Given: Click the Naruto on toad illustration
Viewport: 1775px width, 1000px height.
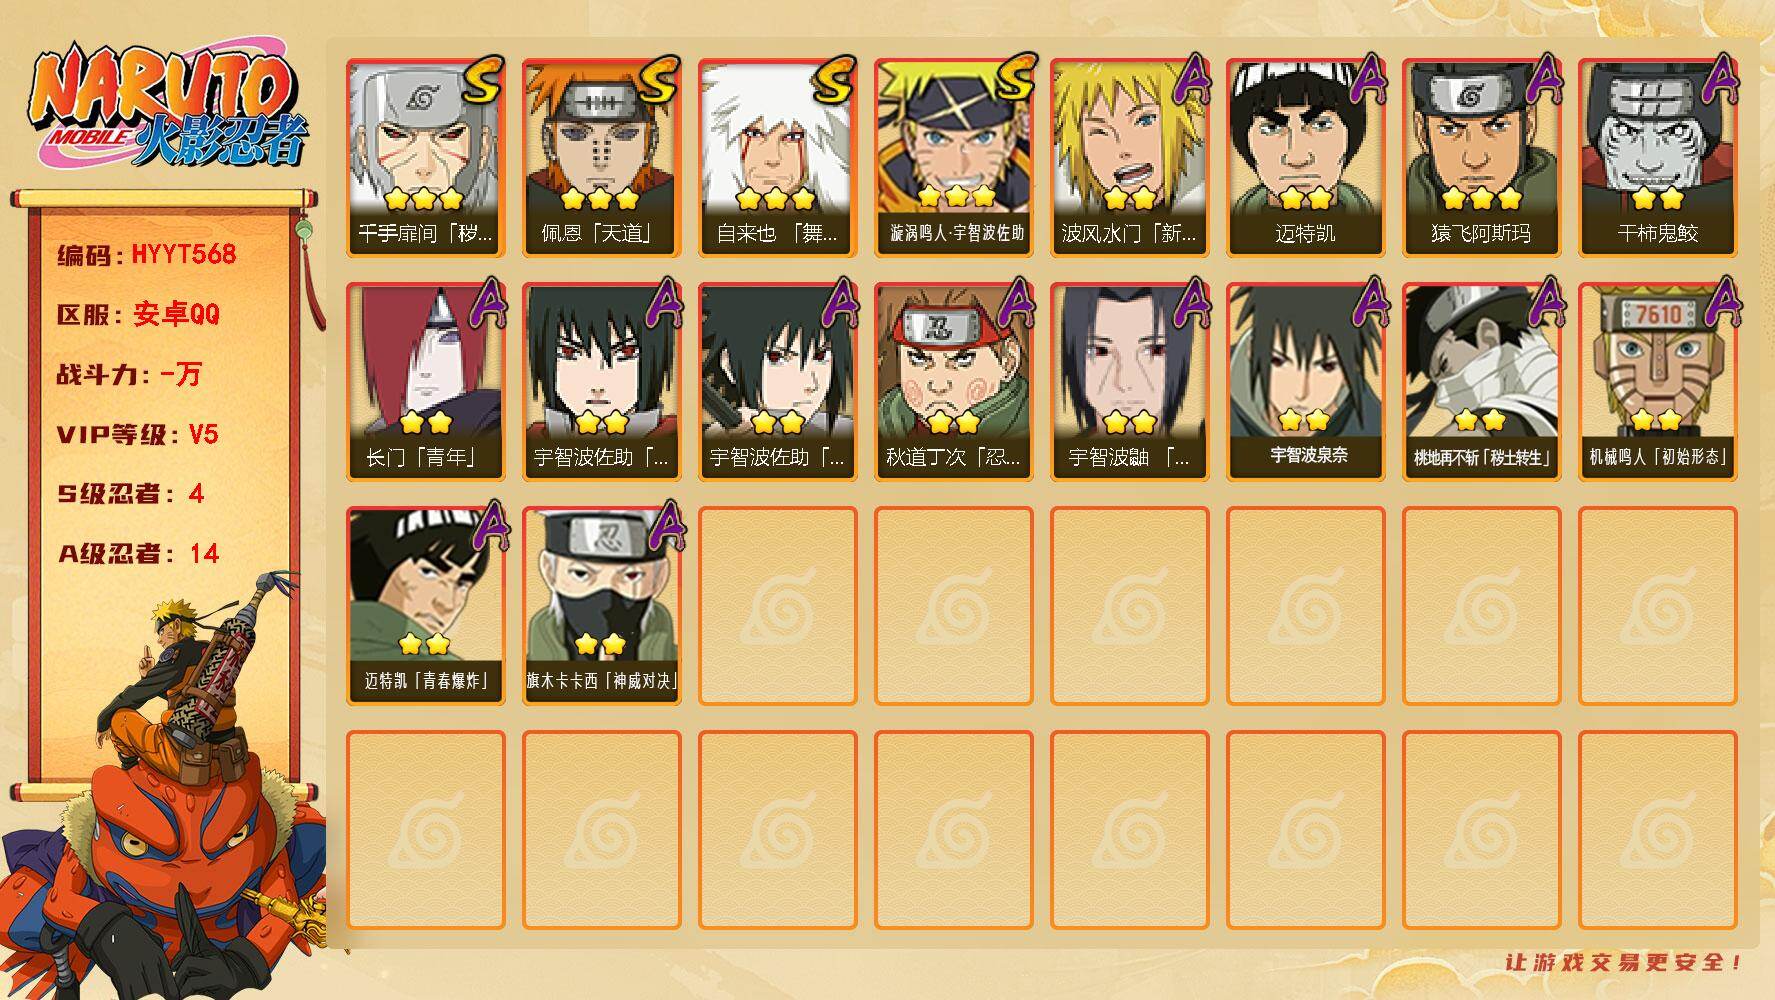Looking at the screenshot, I should click(165, 790).
